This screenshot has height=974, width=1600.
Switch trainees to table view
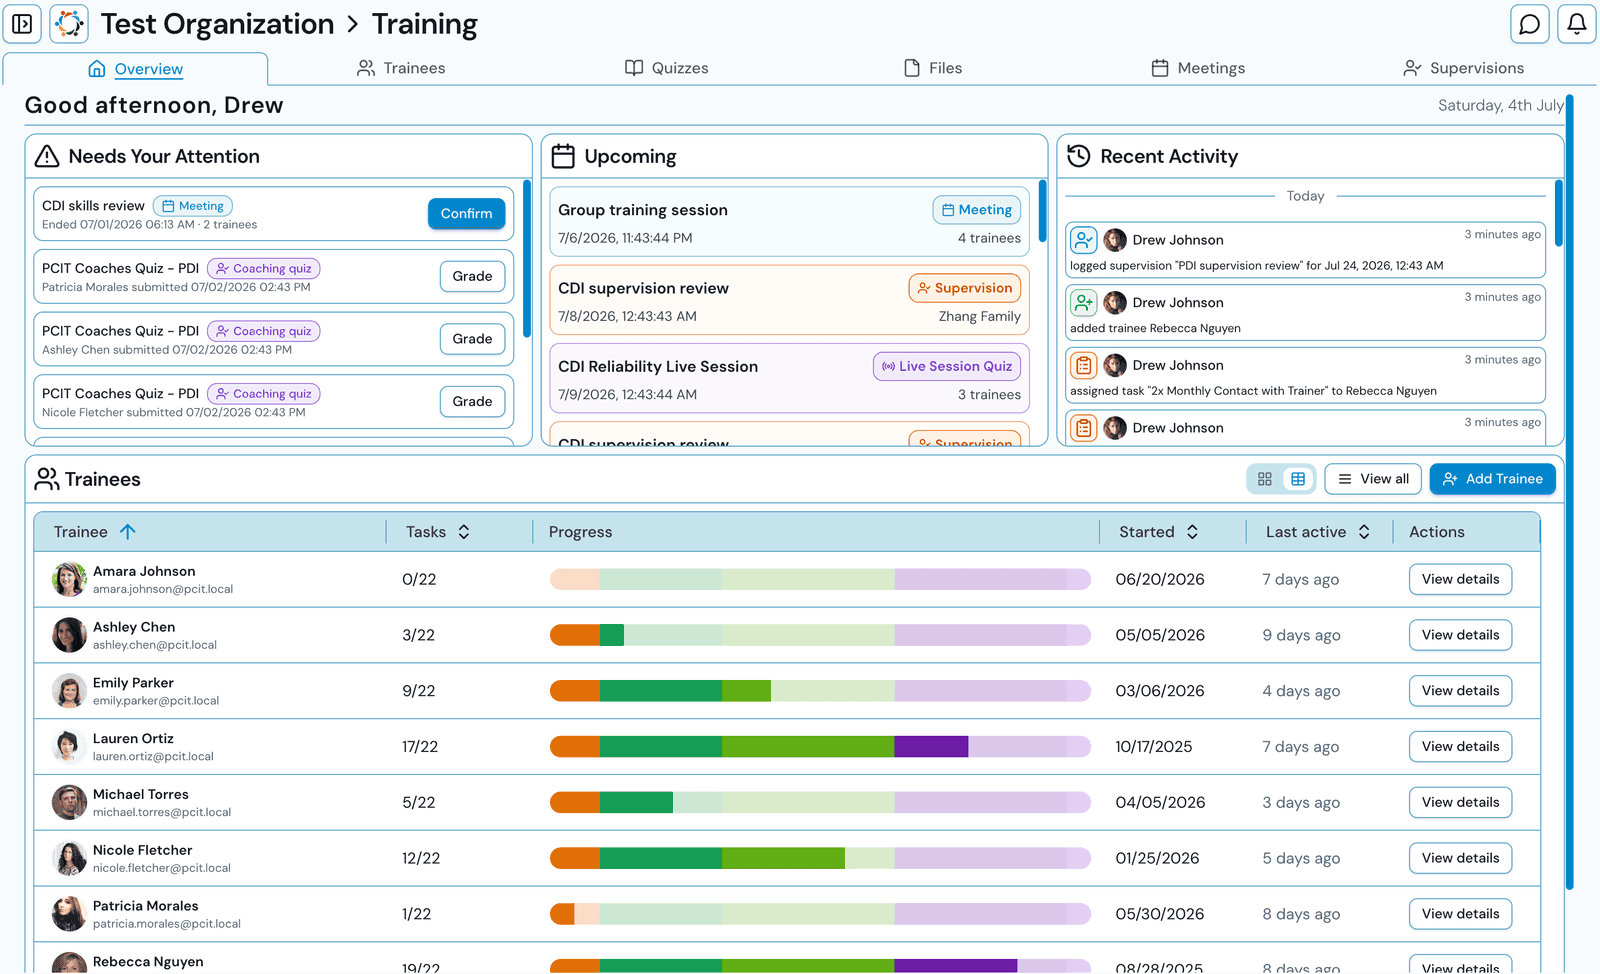(x=1298, y=479)
